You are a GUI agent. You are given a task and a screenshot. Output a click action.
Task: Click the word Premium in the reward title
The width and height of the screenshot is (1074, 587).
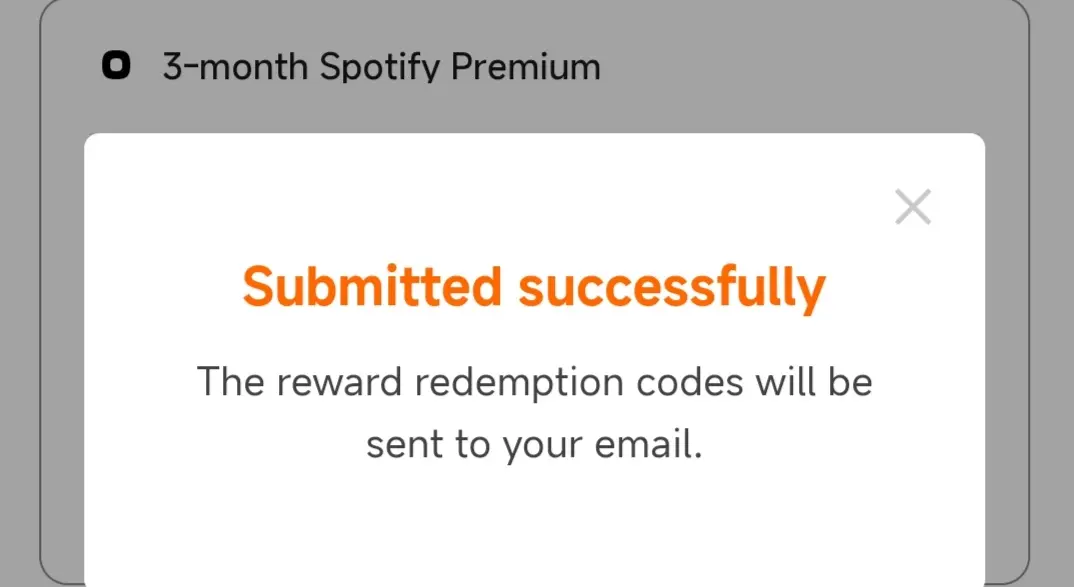[525, 66]
